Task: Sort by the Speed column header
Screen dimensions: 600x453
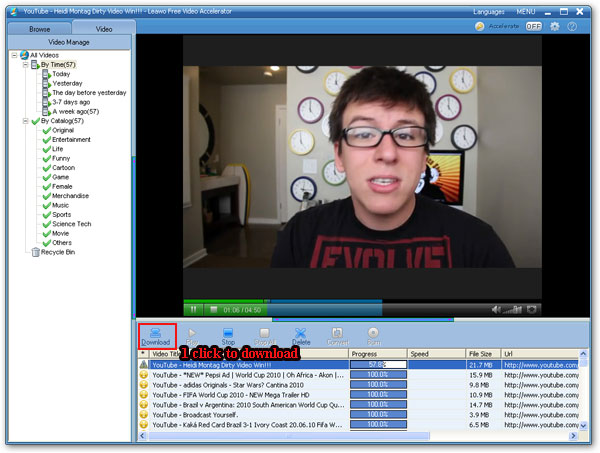Action: pyautogui.click(x=437, y=354)
